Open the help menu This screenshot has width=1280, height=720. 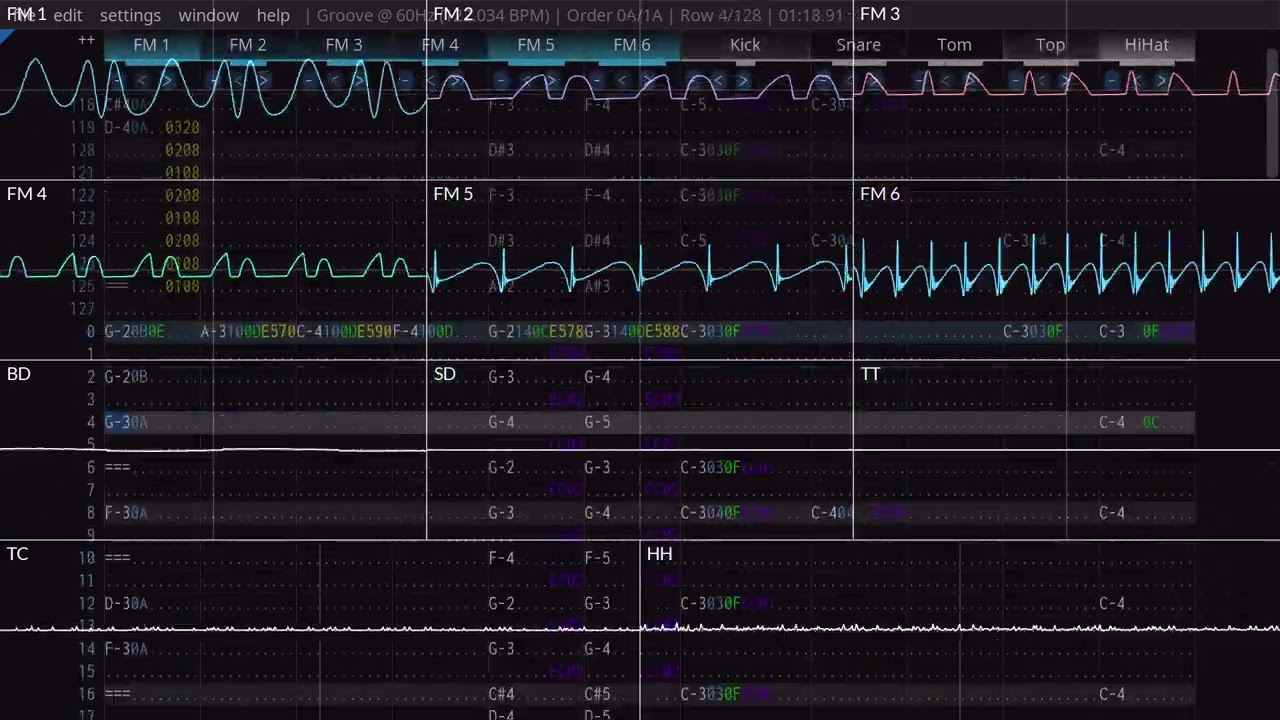click(273, 16)
